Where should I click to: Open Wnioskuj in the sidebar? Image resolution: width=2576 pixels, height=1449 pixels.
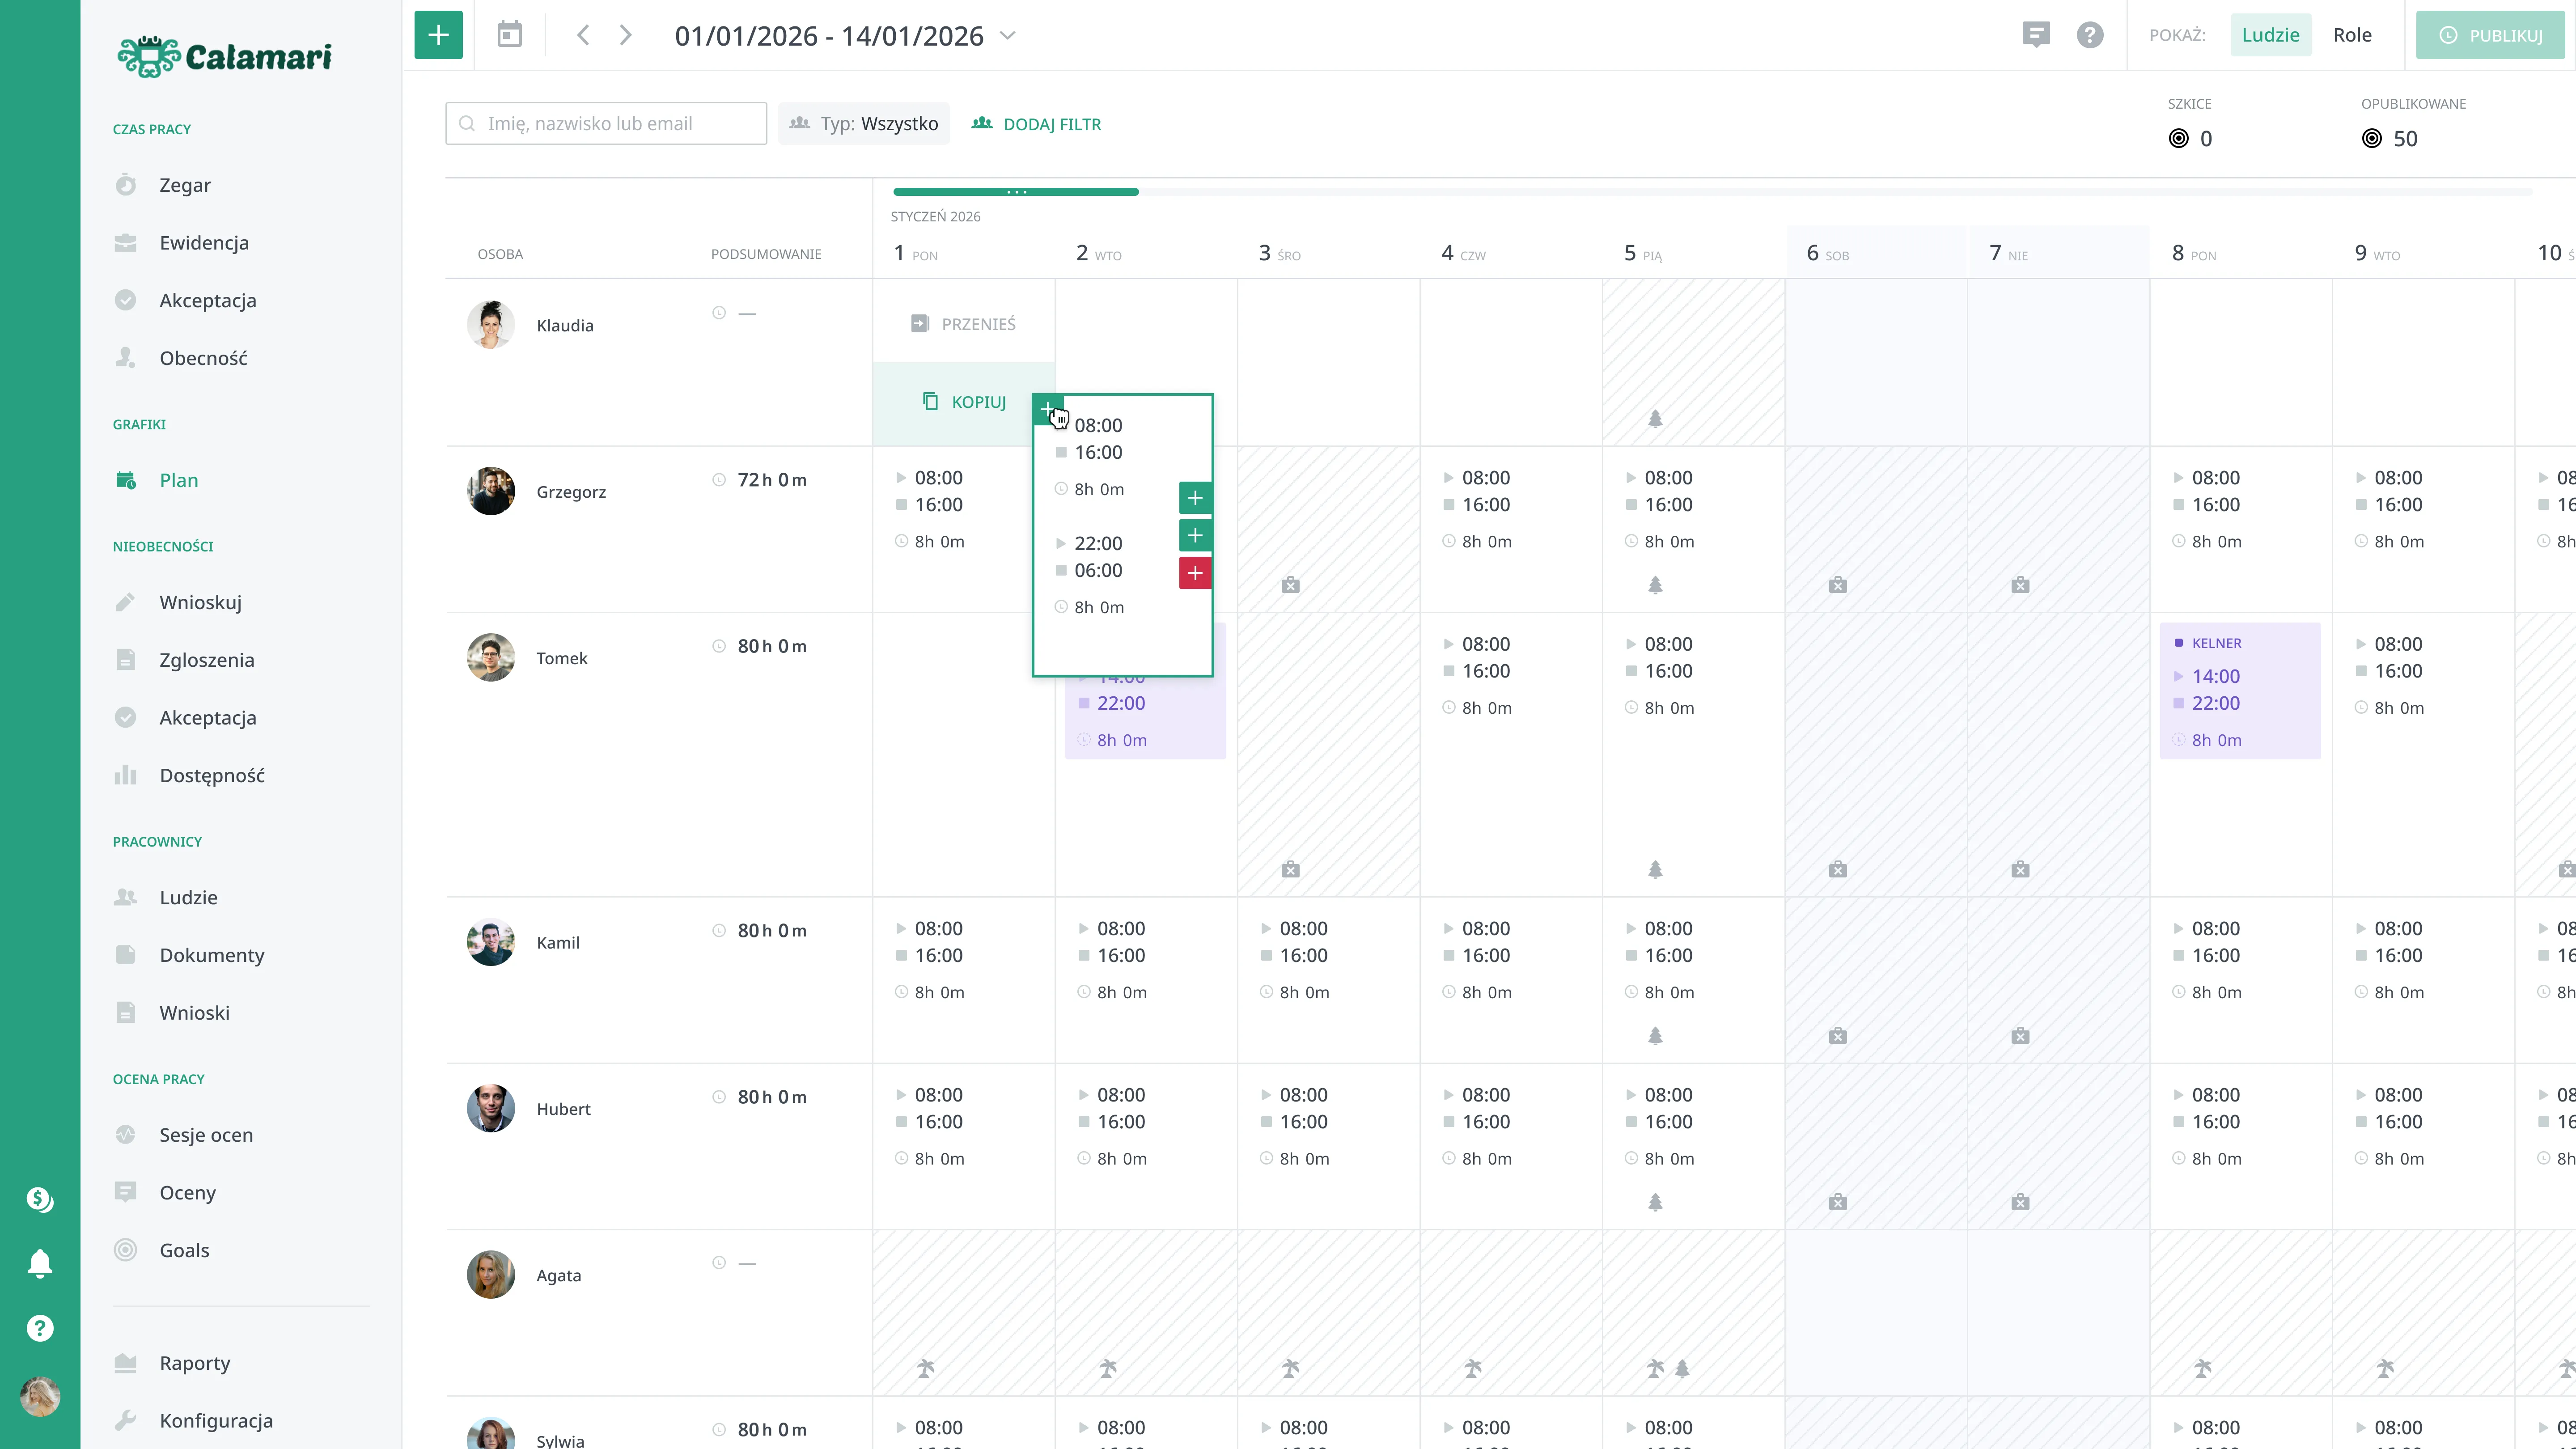point(200,602)
